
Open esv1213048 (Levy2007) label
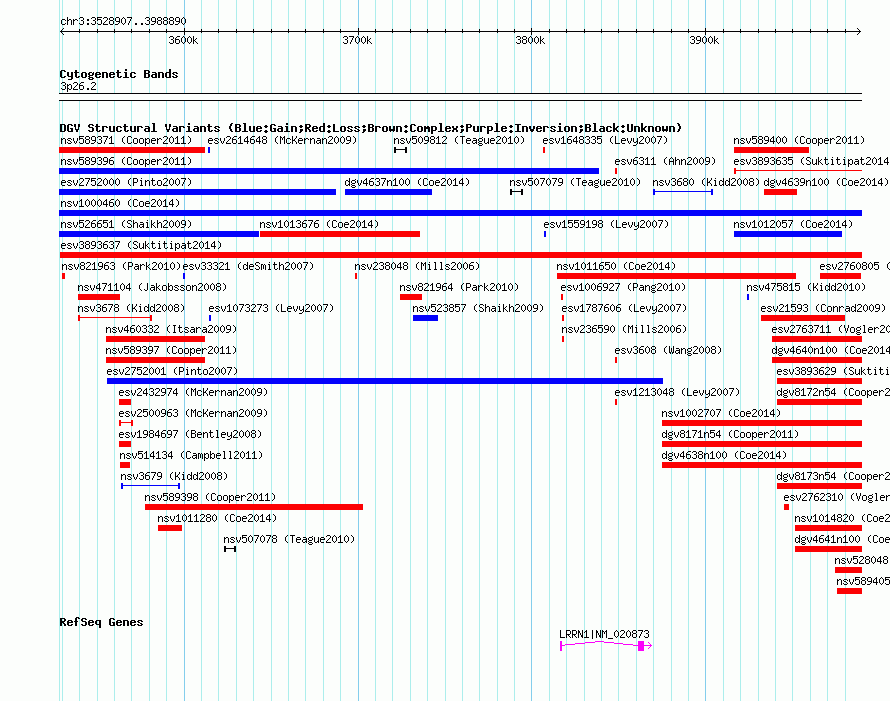677,392
